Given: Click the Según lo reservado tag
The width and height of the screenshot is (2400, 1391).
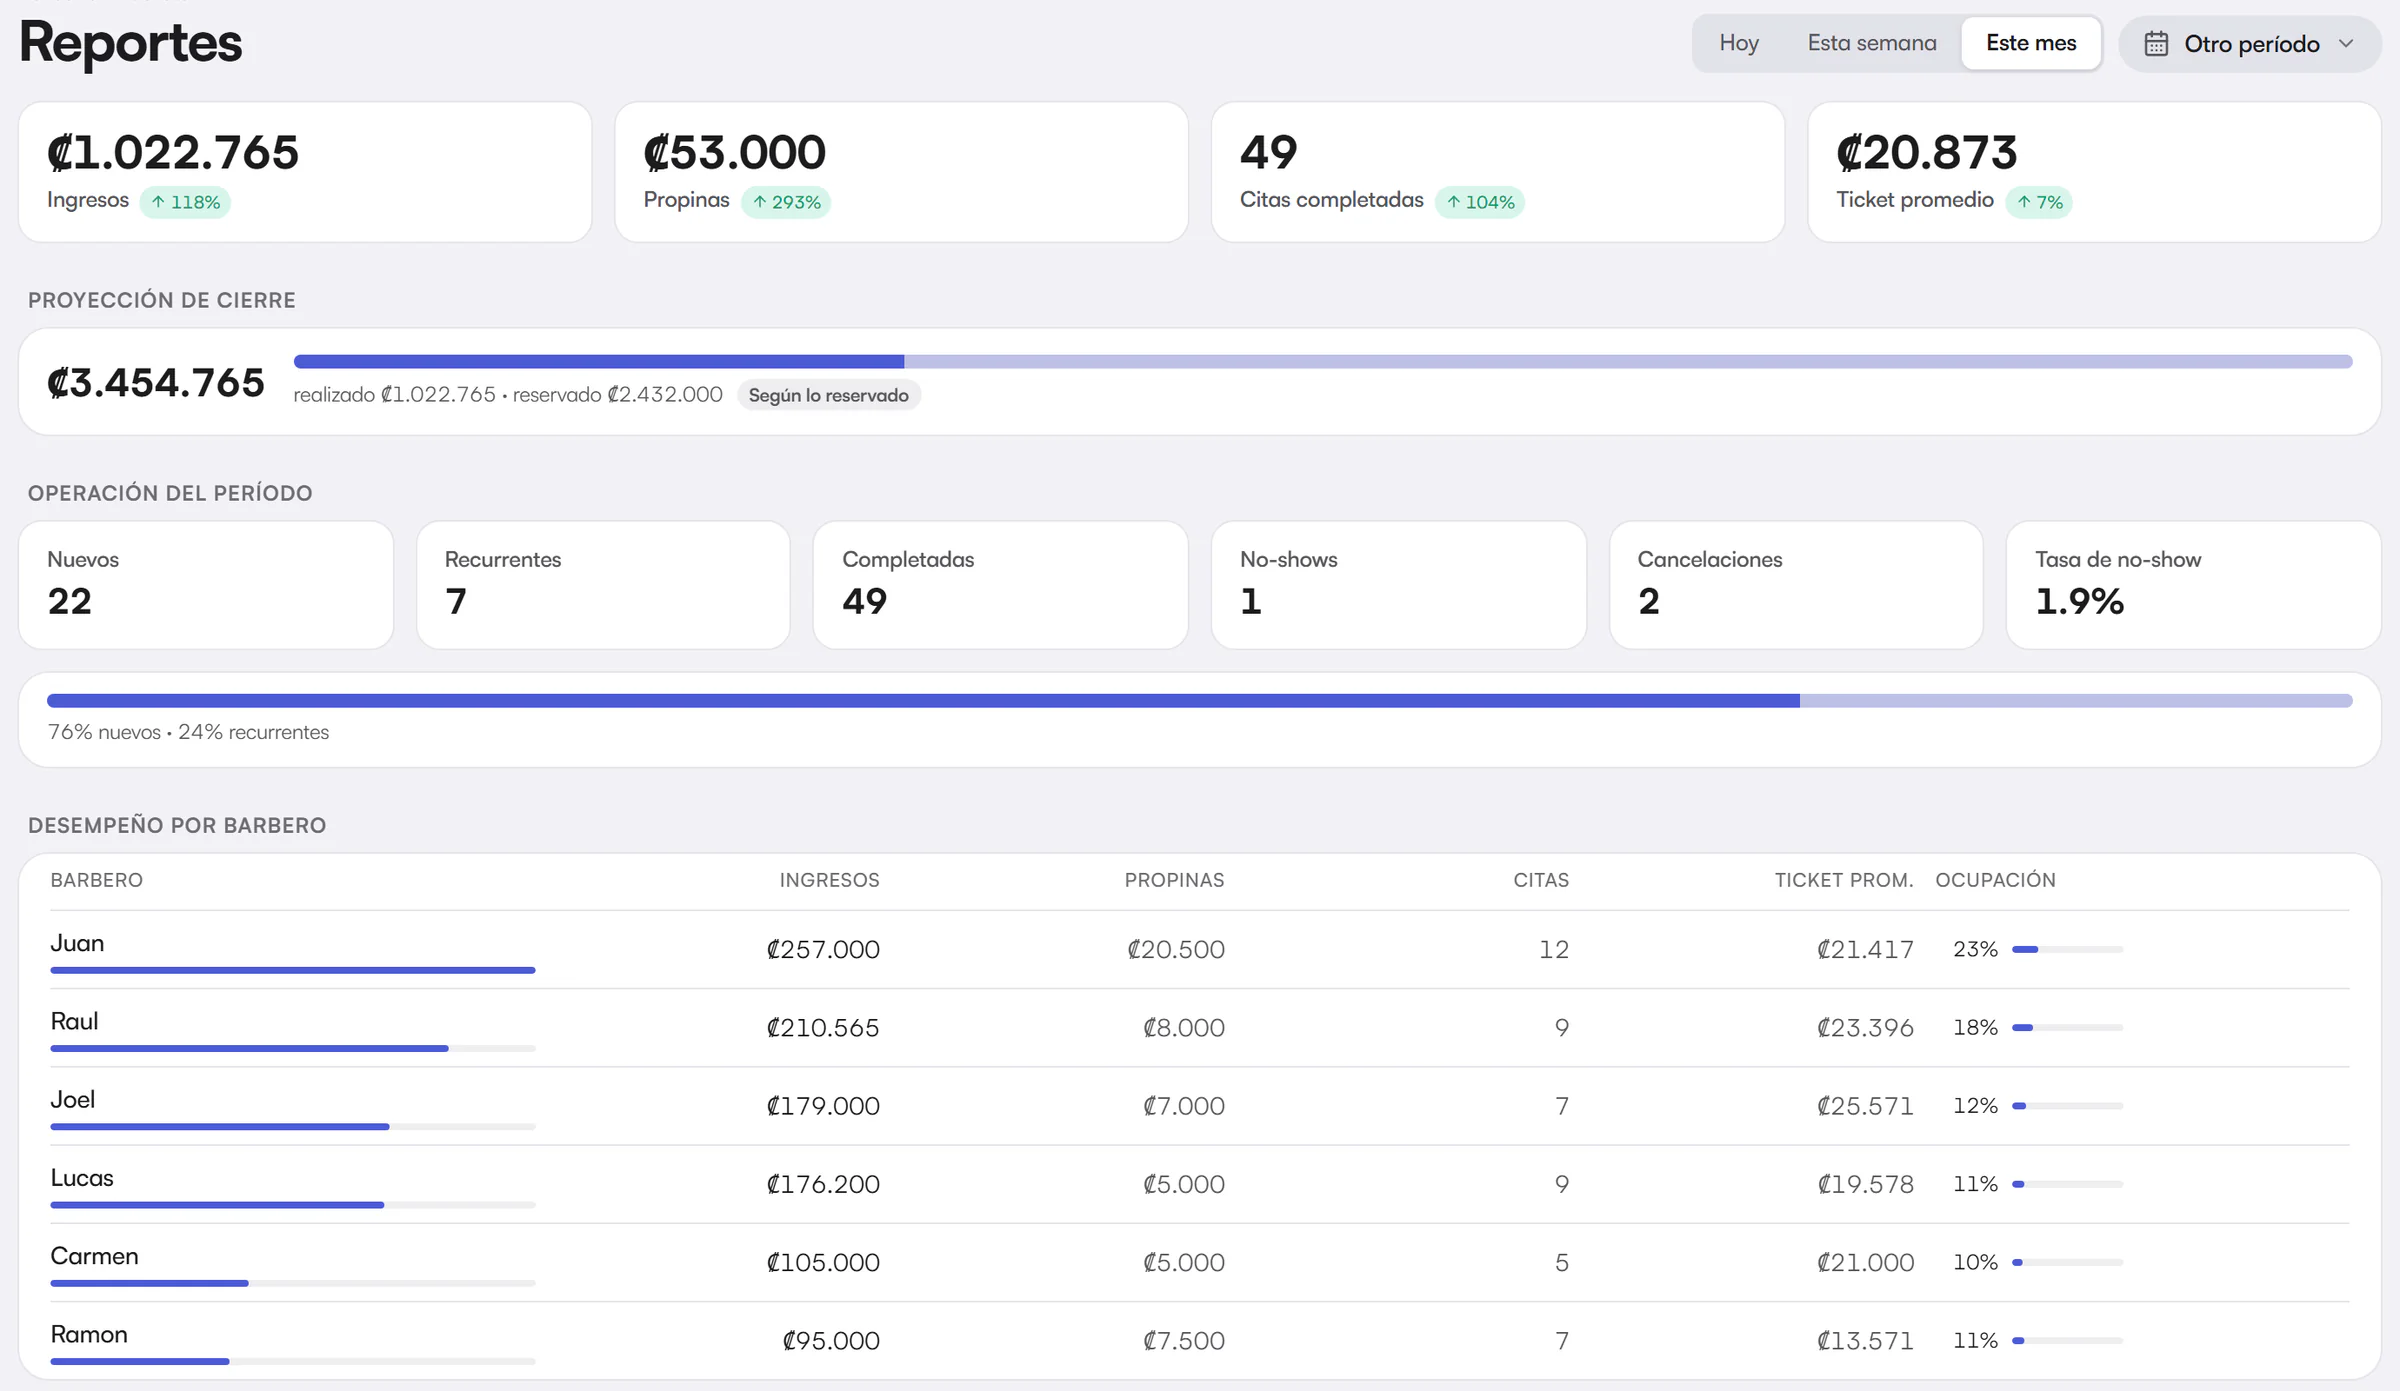Looking at the screenshot, I should 829,395.
